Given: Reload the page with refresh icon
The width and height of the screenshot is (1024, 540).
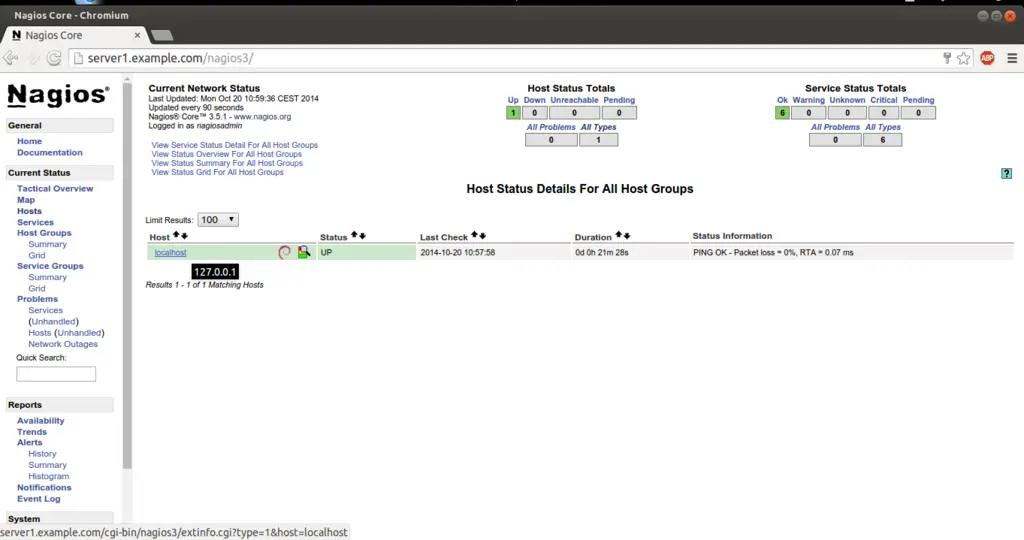Looking at the screenshot, I should 54,58.
